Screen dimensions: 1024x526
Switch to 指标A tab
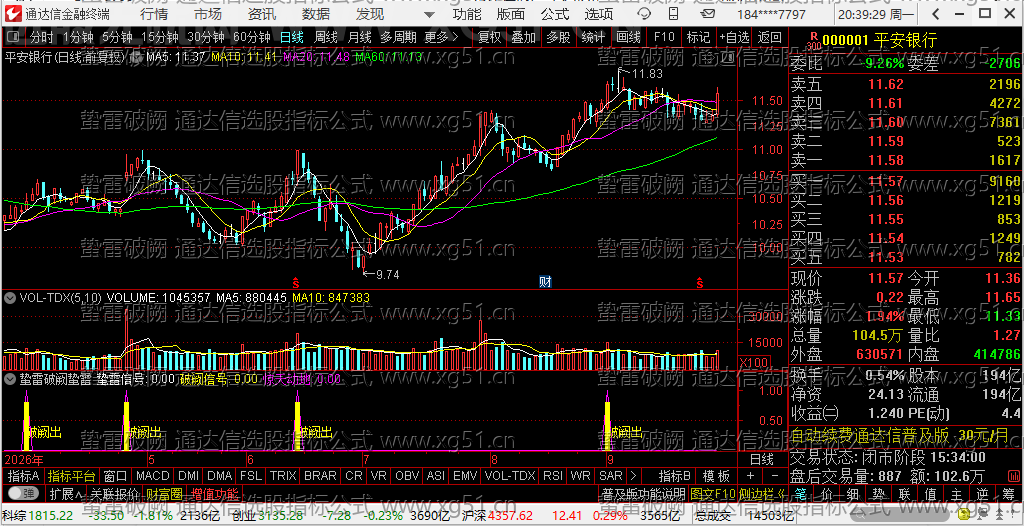click(24, 475)
